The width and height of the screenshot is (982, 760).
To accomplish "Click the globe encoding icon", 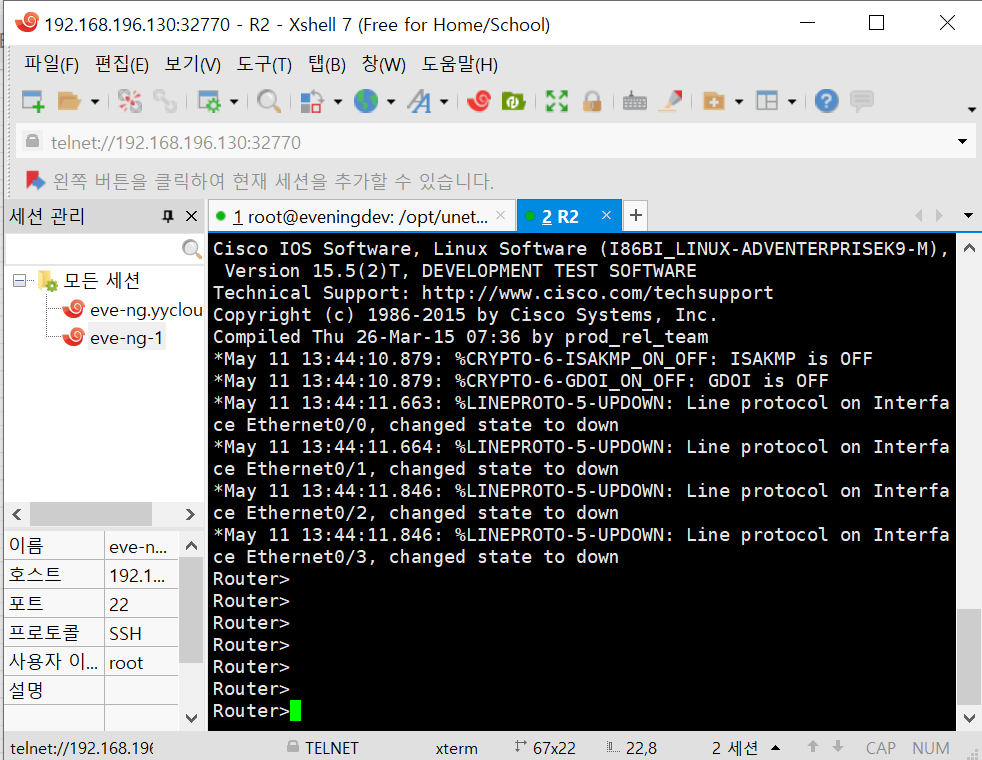I will (x=366, y=101).
